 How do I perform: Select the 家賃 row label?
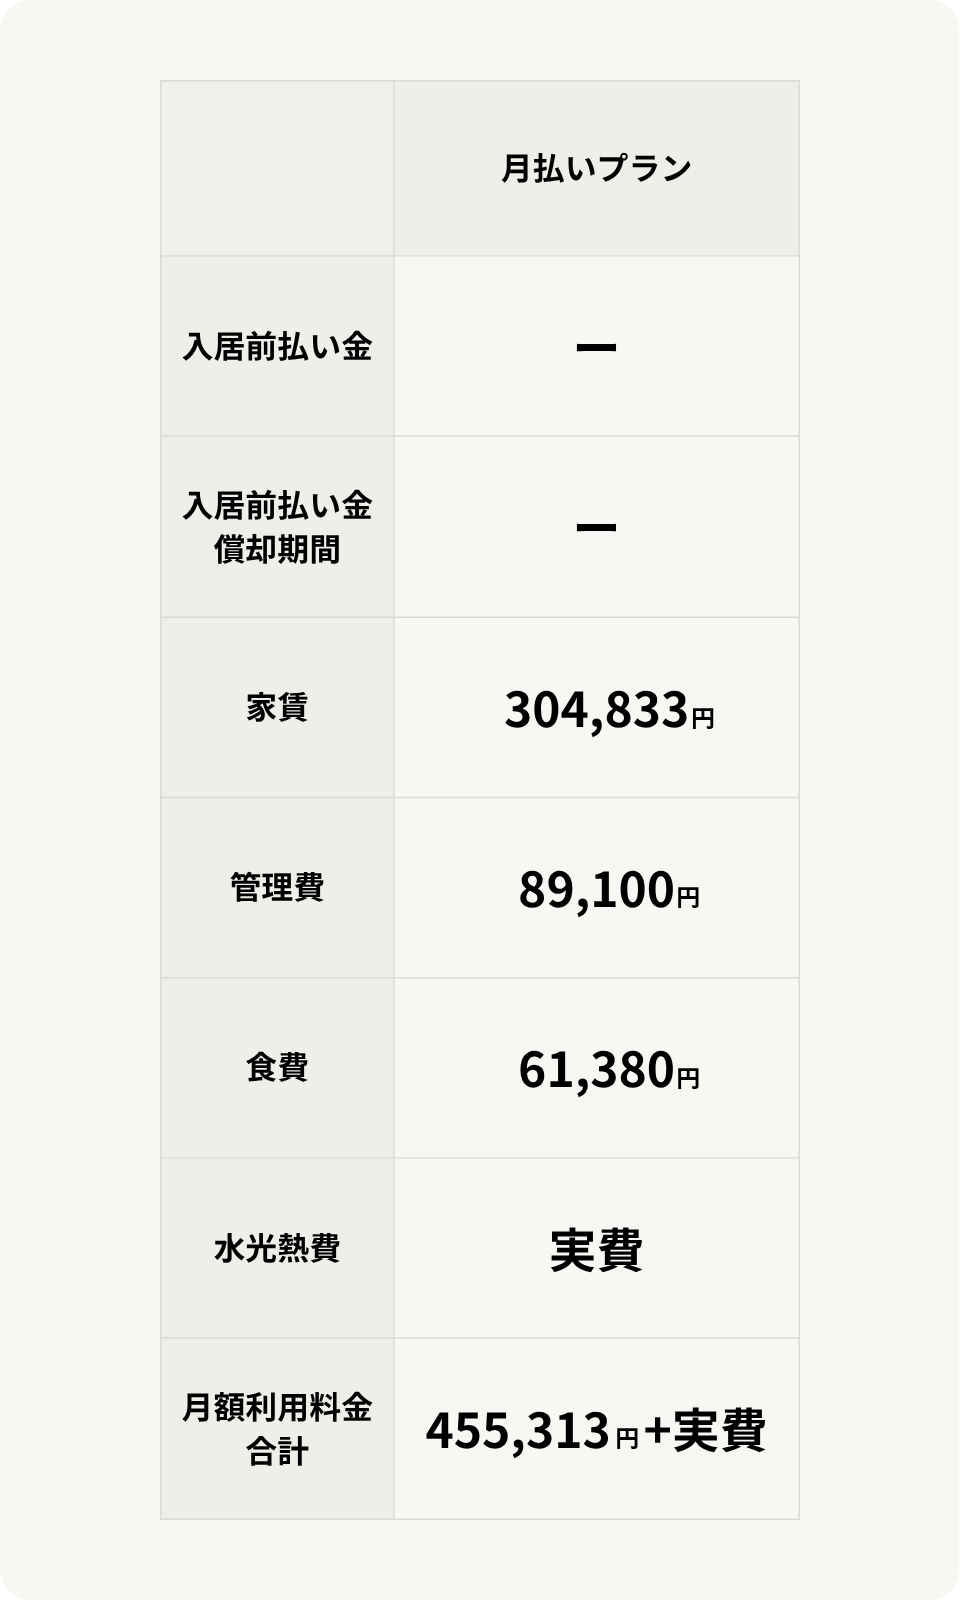[277, 708]
